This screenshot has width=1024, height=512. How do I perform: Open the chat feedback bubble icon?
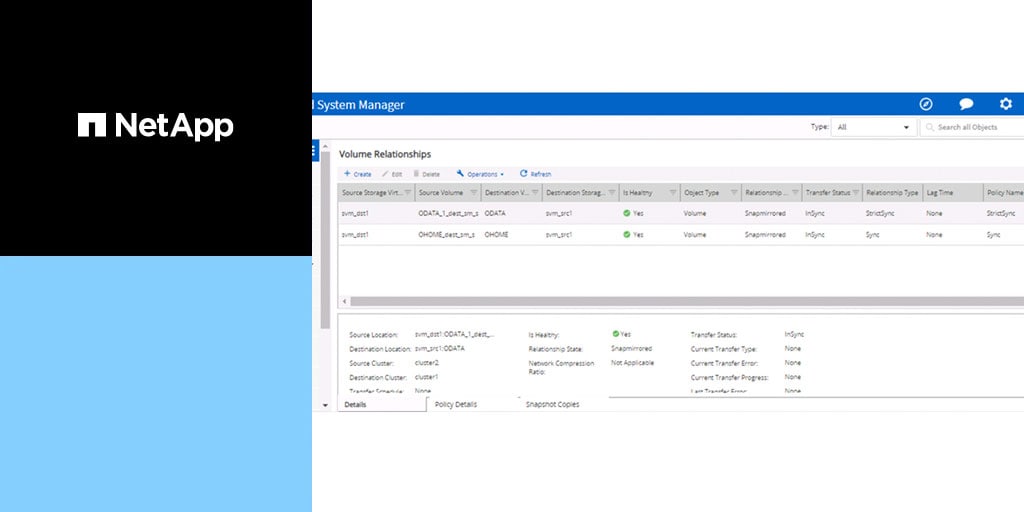click(x=966, y=104)
